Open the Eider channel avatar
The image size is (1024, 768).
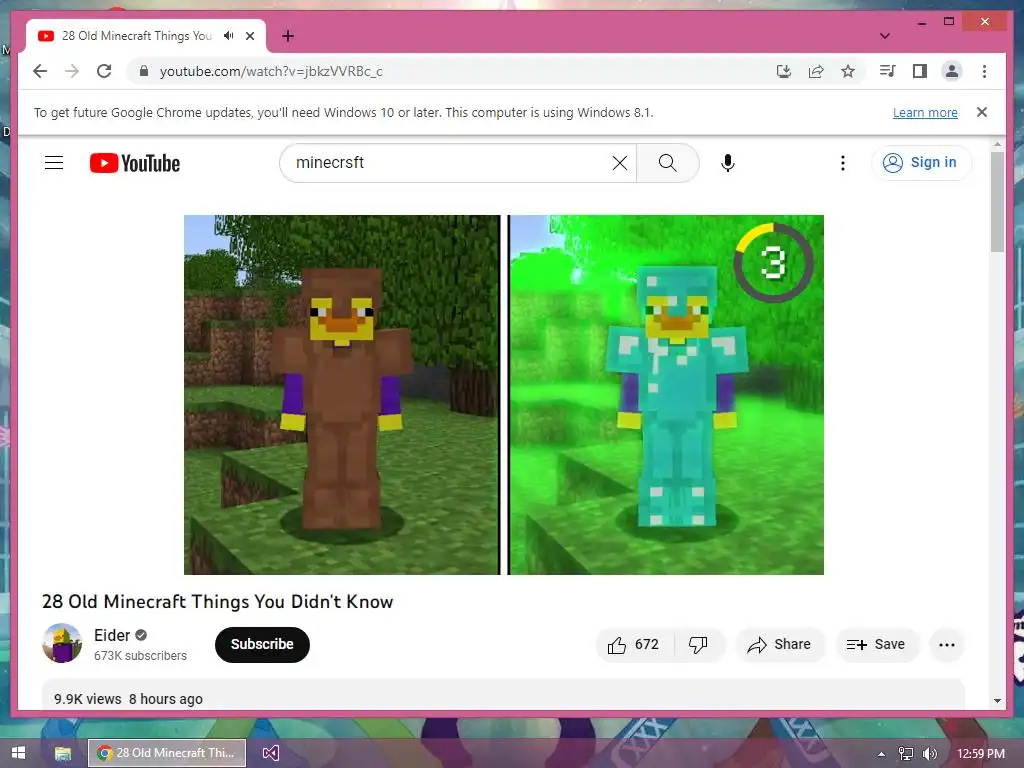[62, 643]
